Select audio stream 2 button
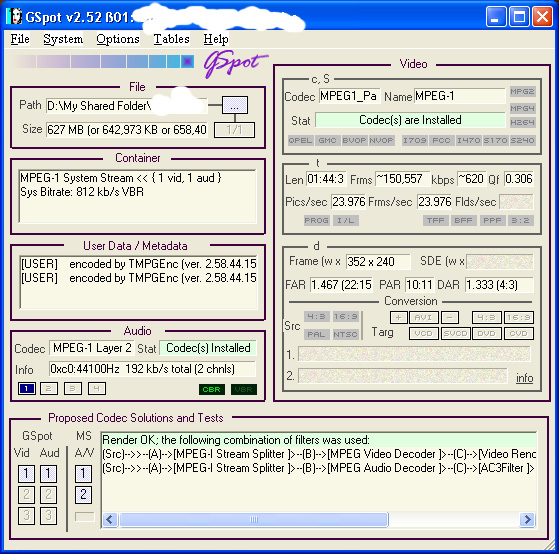 (x=49, y=389)
